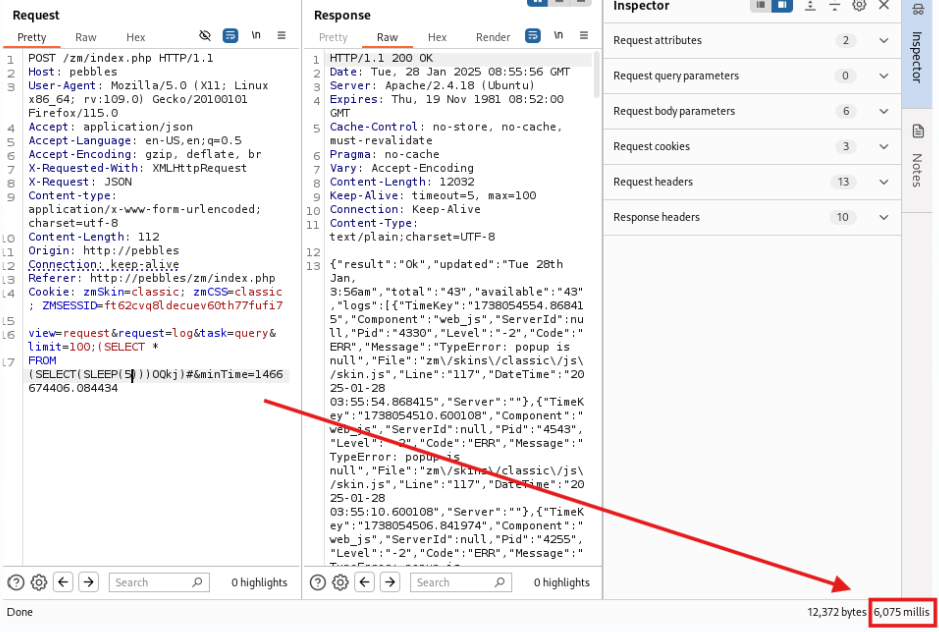This screenshot has height=632, width=939.
Task: Click '0 highlights' under Request panel
Action: (259, 582)
